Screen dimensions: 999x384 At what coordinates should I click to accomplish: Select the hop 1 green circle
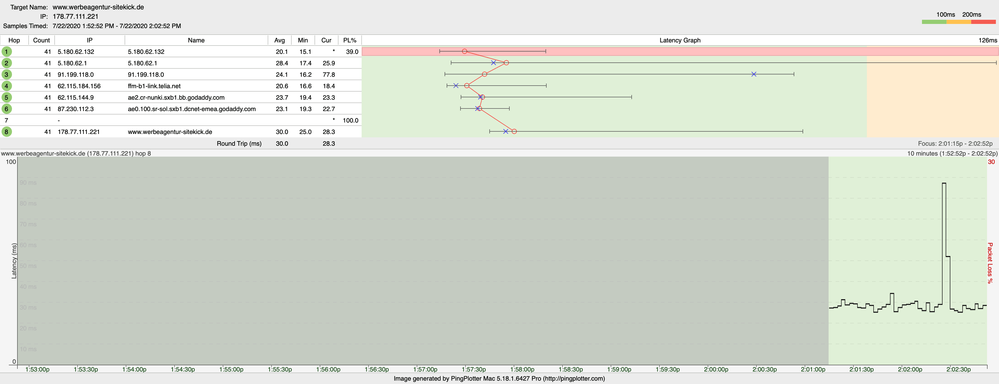pyautogui.click(x=6, y=51)
